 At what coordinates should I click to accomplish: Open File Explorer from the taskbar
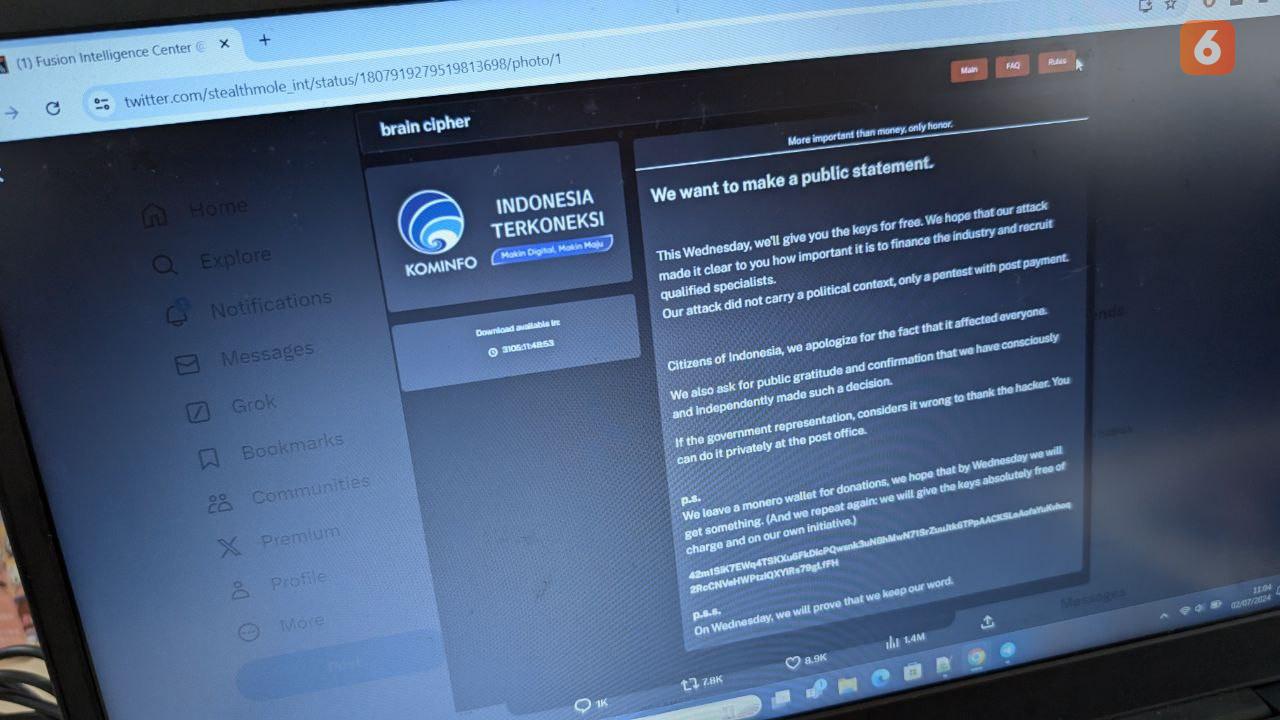(848, 685)
